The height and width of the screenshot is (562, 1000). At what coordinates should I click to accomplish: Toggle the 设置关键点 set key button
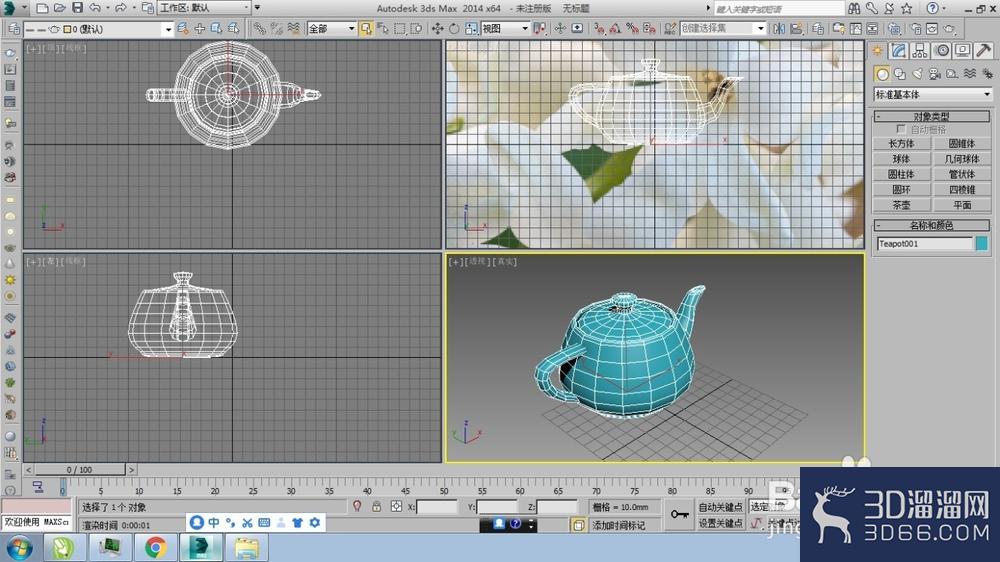[721, 523]
